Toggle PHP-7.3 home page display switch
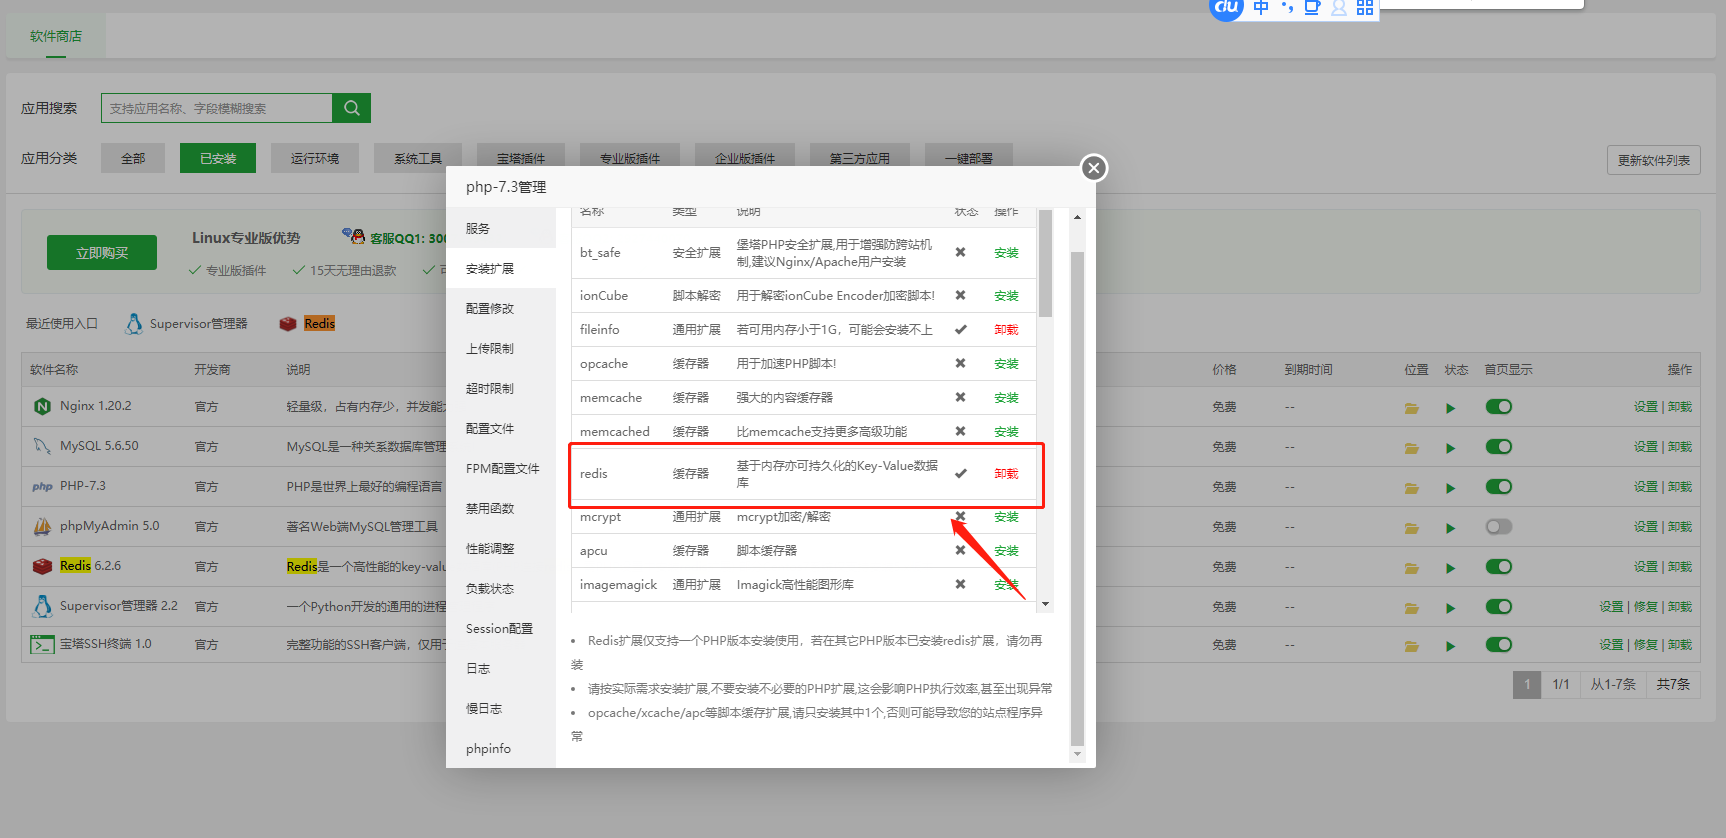Viewport: 1726px width, 838px height. pos(1499,486)
